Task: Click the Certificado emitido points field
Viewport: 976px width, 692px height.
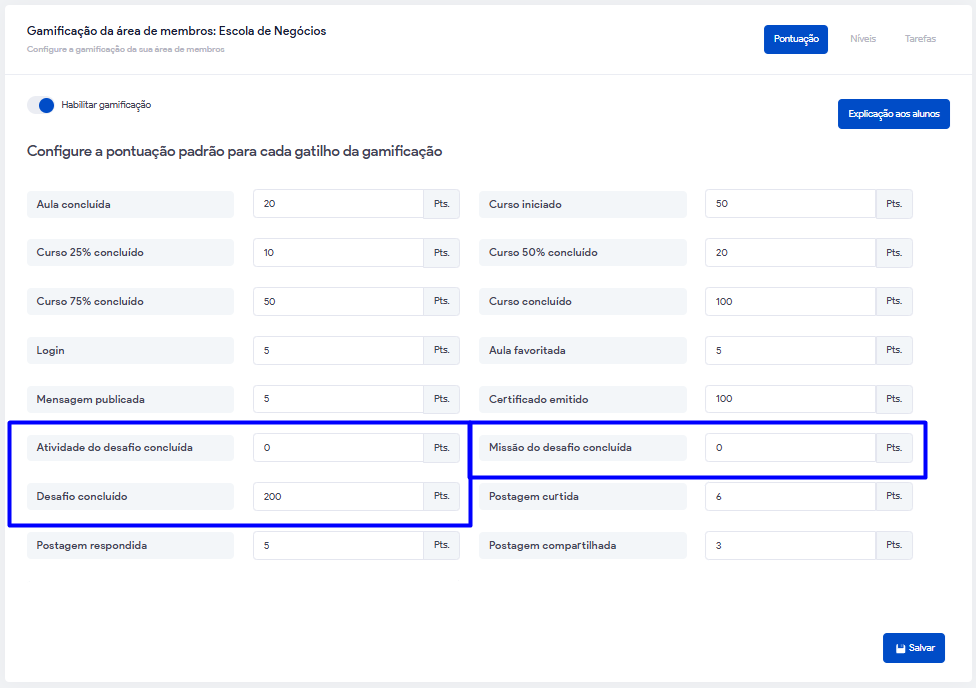Action: 790,399
